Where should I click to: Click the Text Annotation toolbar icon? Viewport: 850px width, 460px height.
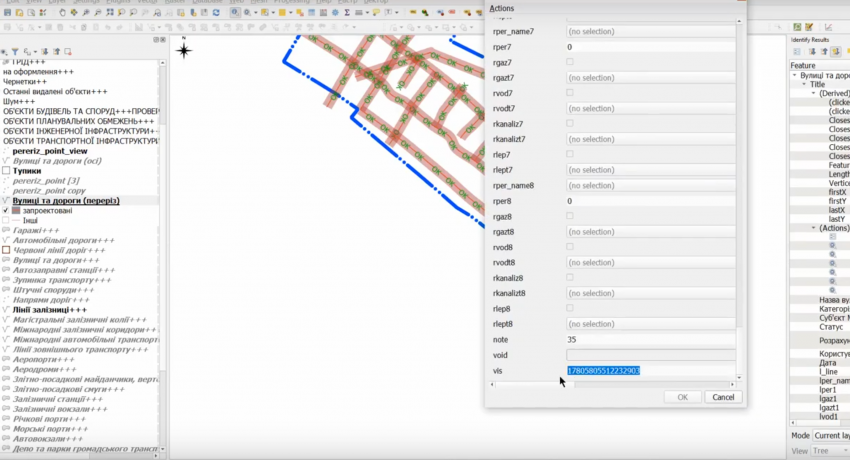coord(388,12)
